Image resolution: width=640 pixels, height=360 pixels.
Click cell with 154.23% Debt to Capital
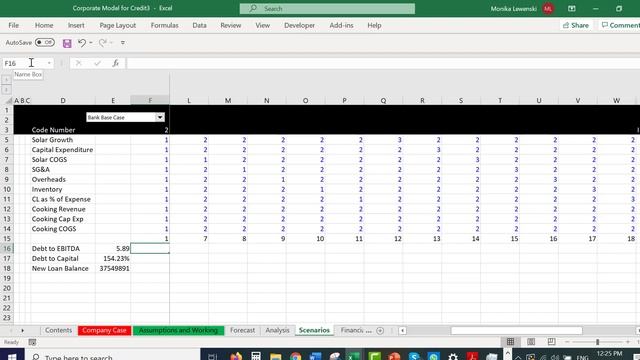113,258
